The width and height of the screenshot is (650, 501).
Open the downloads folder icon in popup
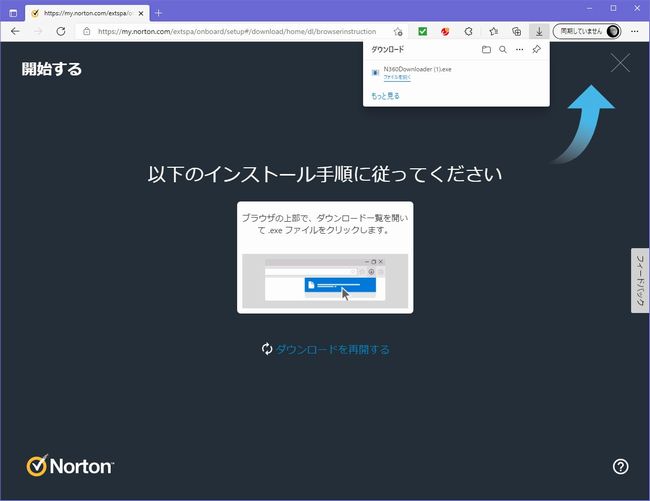[486, 49]
